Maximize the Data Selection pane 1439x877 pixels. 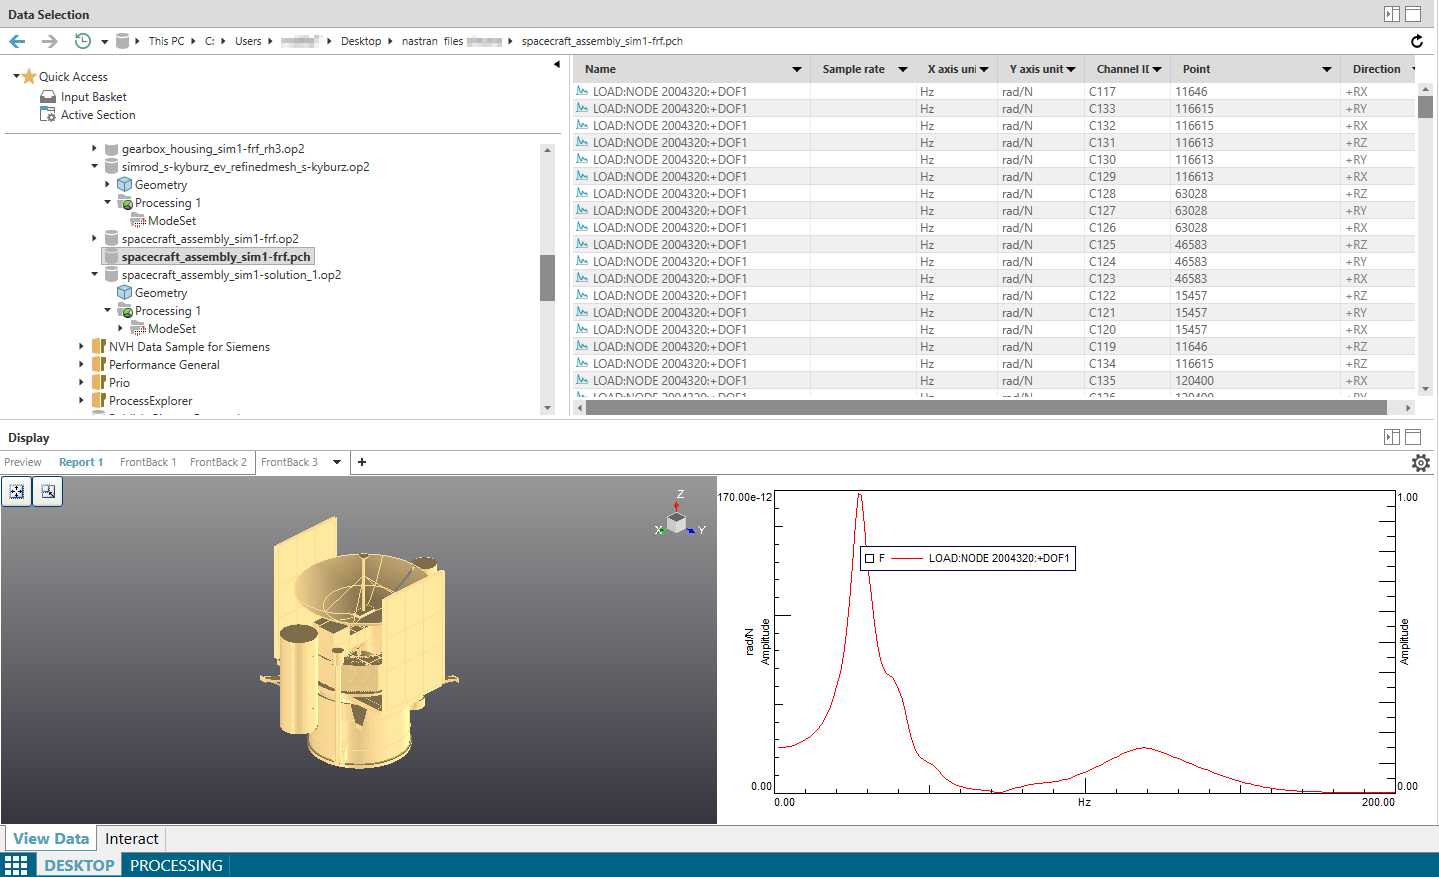[x=1413, y=14]
